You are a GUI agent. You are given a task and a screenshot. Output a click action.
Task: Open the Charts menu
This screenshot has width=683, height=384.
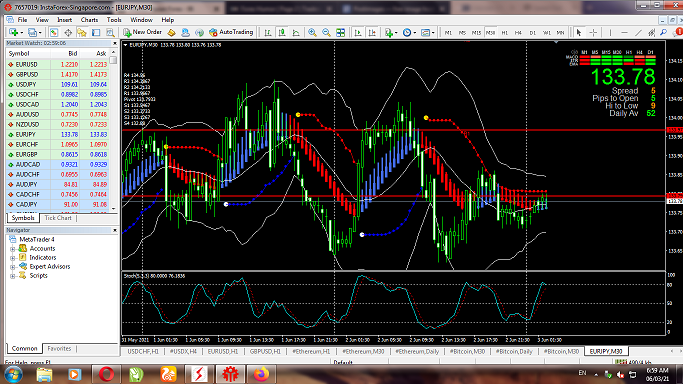coord(89,20)
